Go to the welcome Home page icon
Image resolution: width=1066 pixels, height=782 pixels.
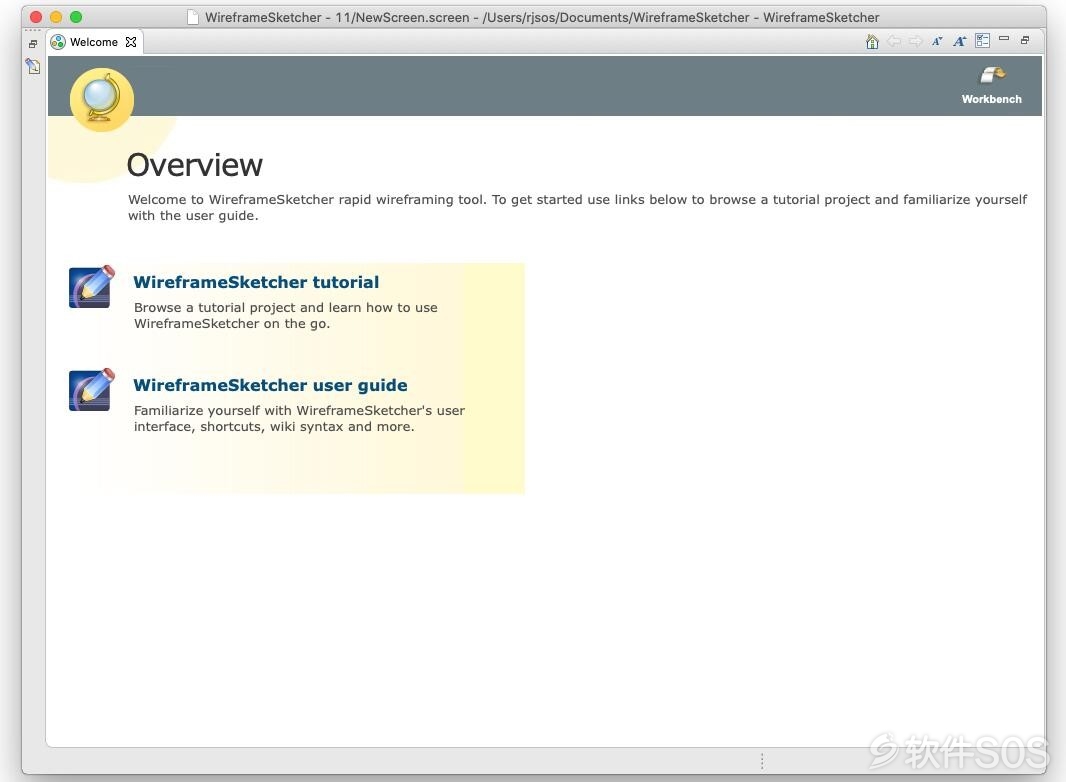(872, 41)
